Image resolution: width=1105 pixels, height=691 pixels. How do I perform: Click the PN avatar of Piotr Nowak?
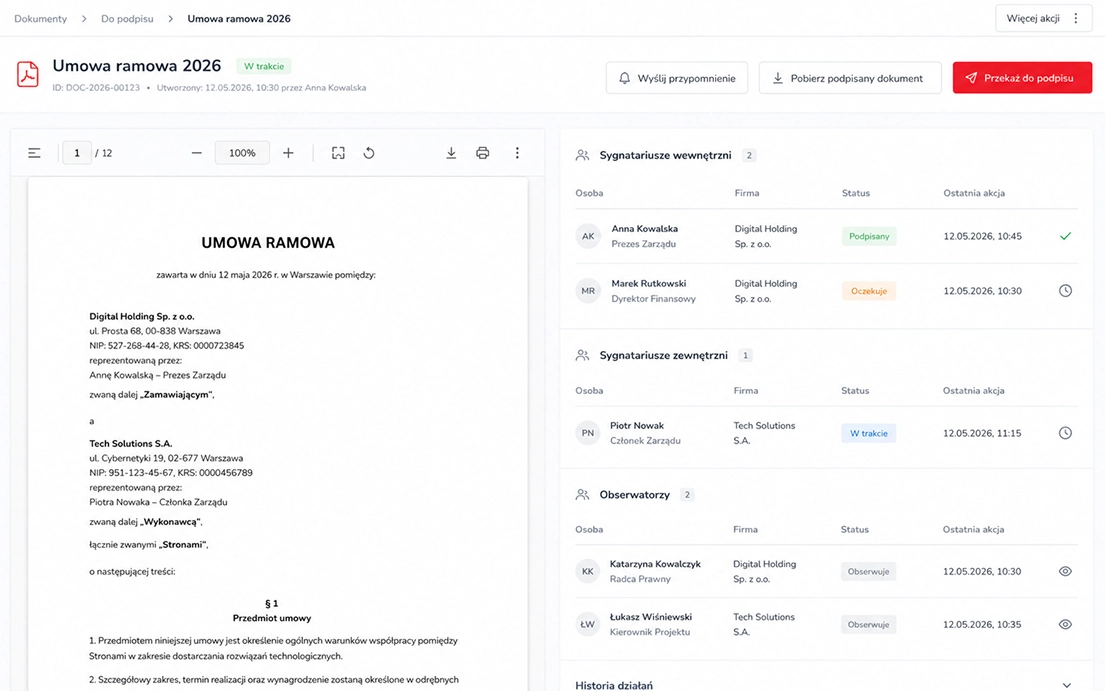(588, 433)
